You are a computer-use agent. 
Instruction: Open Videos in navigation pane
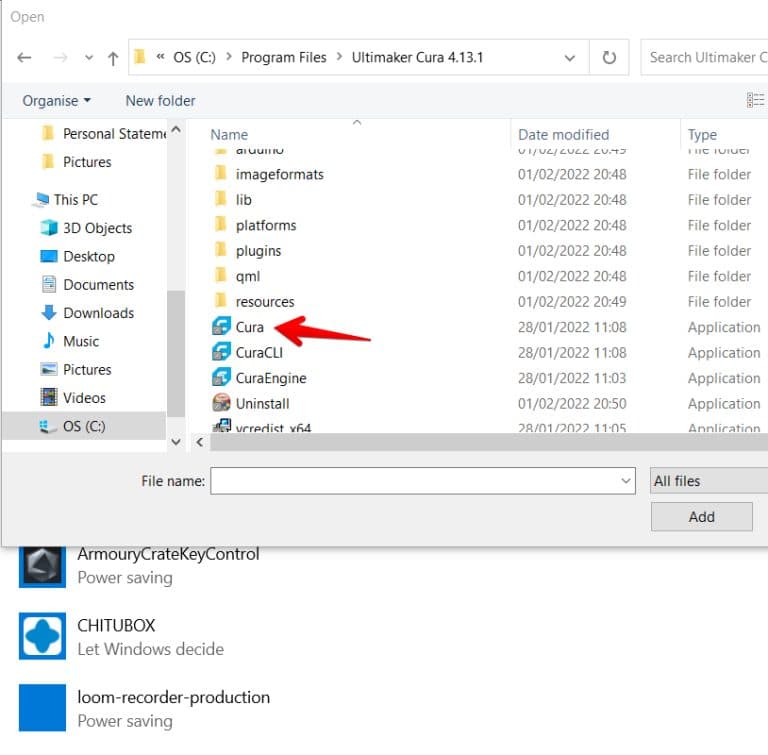click(73, 398)
